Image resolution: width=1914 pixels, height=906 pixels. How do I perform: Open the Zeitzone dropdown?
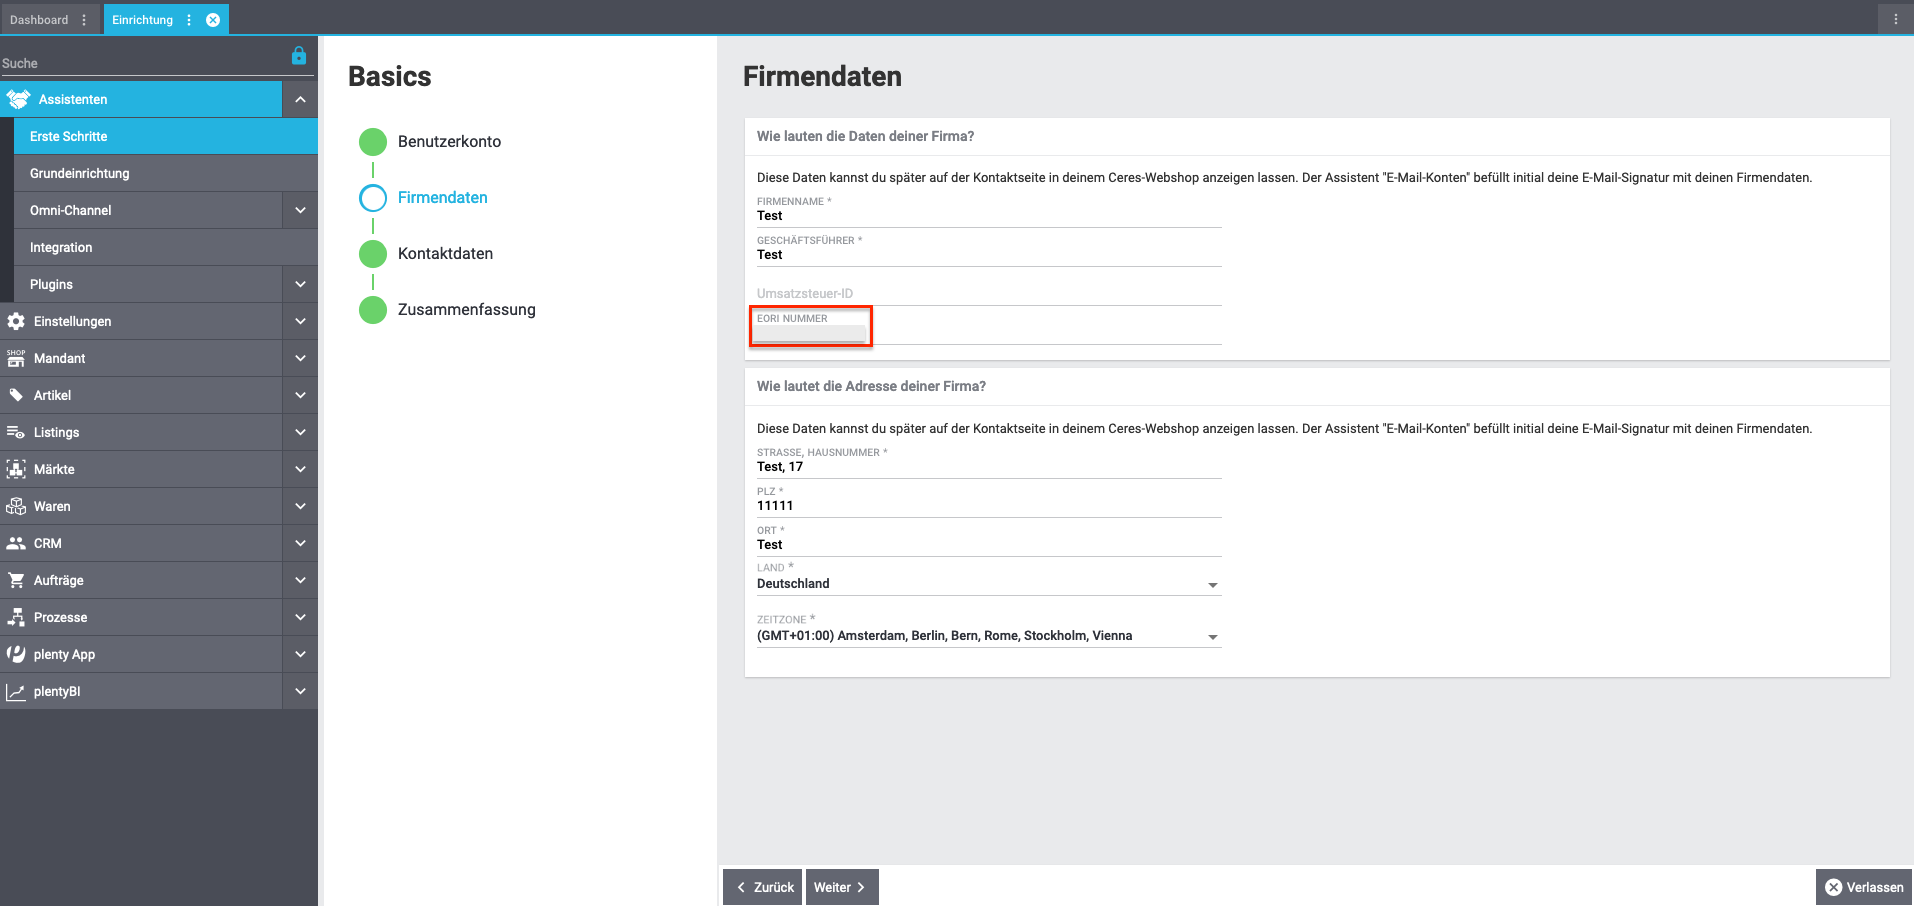pyautogui.click(x=1212, y=637)
